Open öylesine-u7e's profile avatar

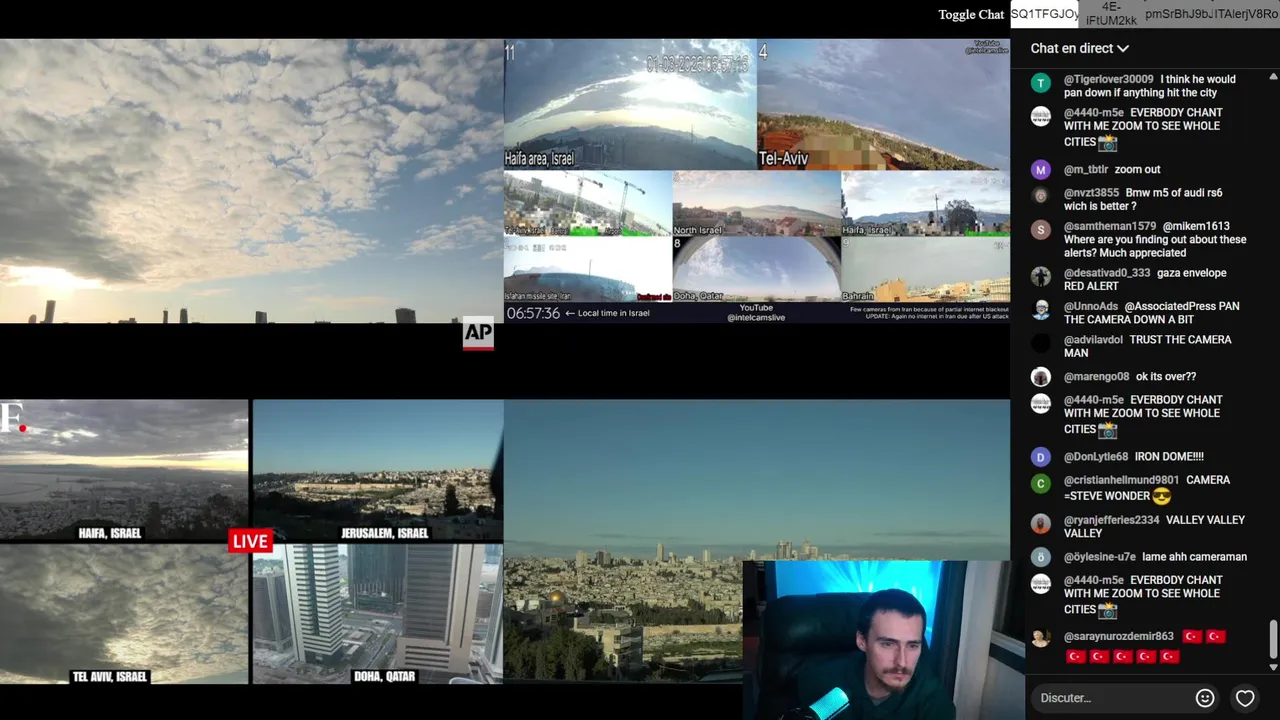pos(1041,557)
